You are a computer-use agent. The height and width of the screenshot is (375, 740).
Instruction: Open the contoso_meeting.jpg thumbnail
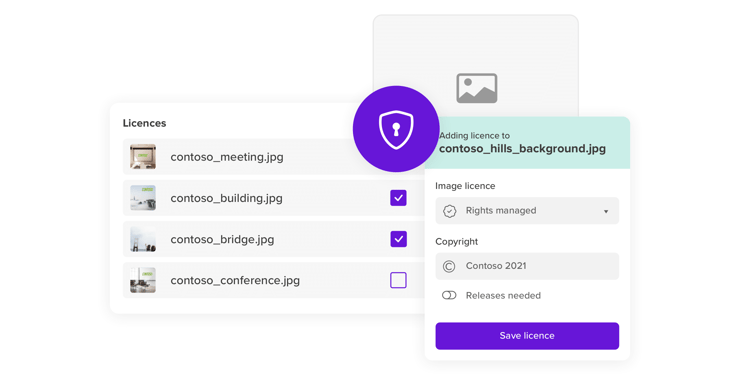143,157
